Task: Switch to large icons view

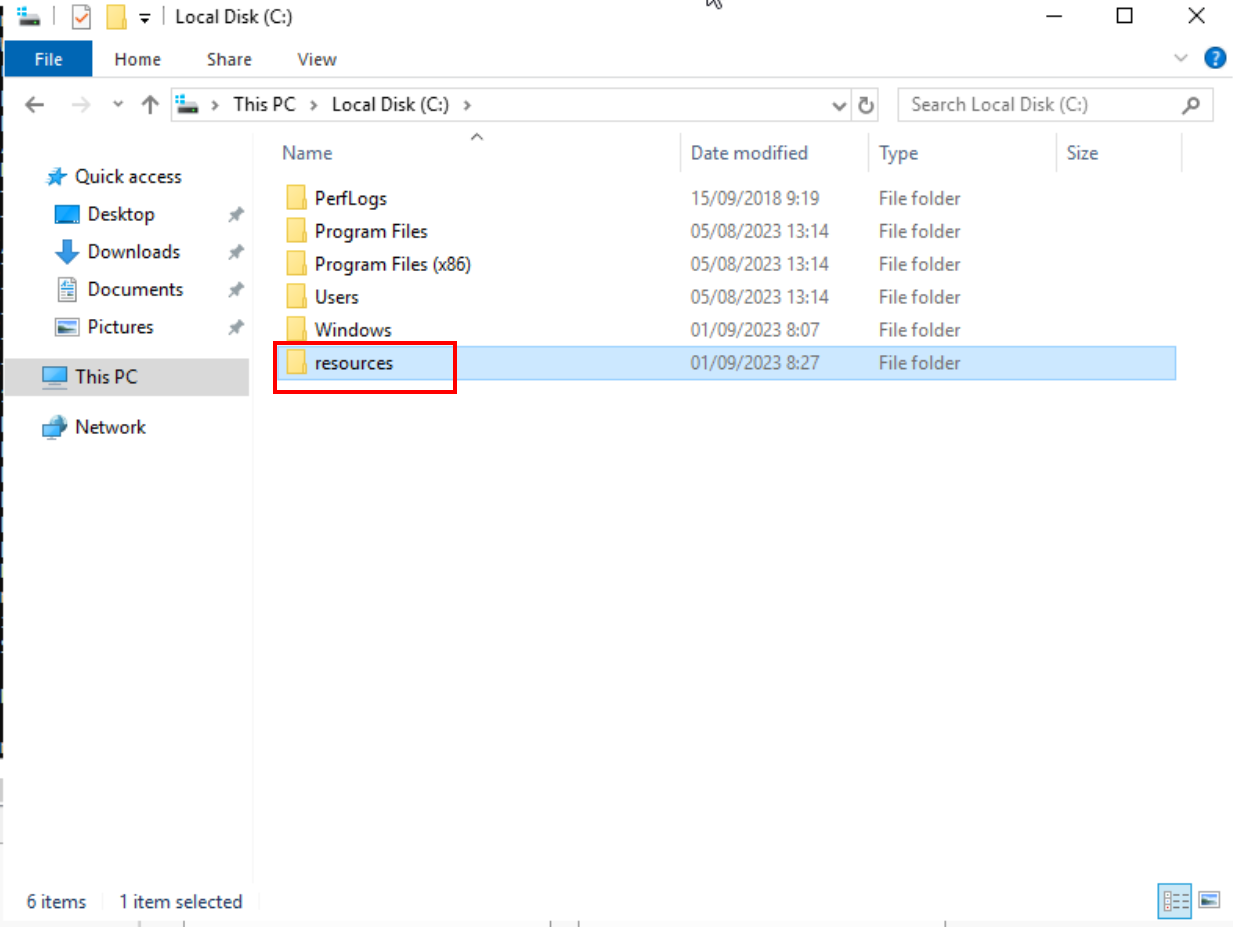Action: 1208,901
